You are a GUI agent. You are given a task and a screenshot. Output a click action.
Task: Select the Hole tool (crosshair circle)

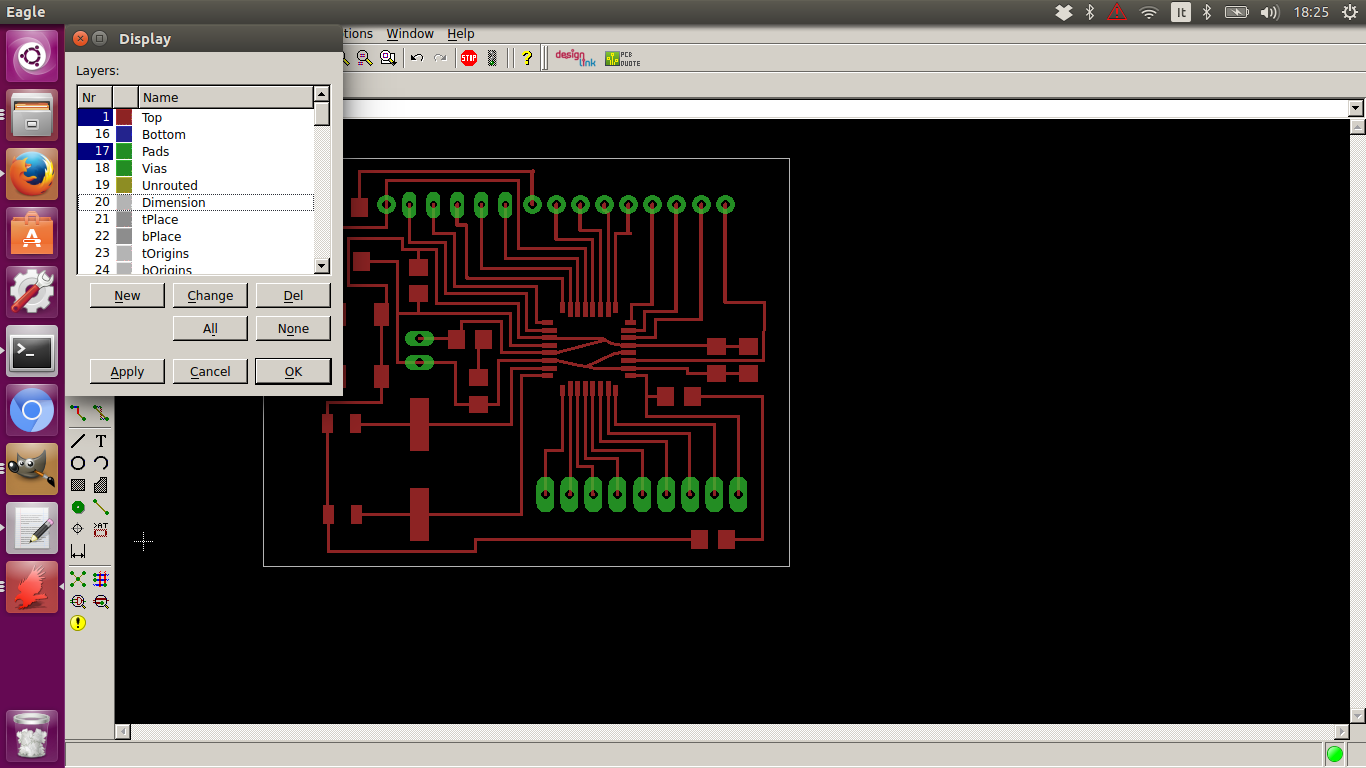78,529
